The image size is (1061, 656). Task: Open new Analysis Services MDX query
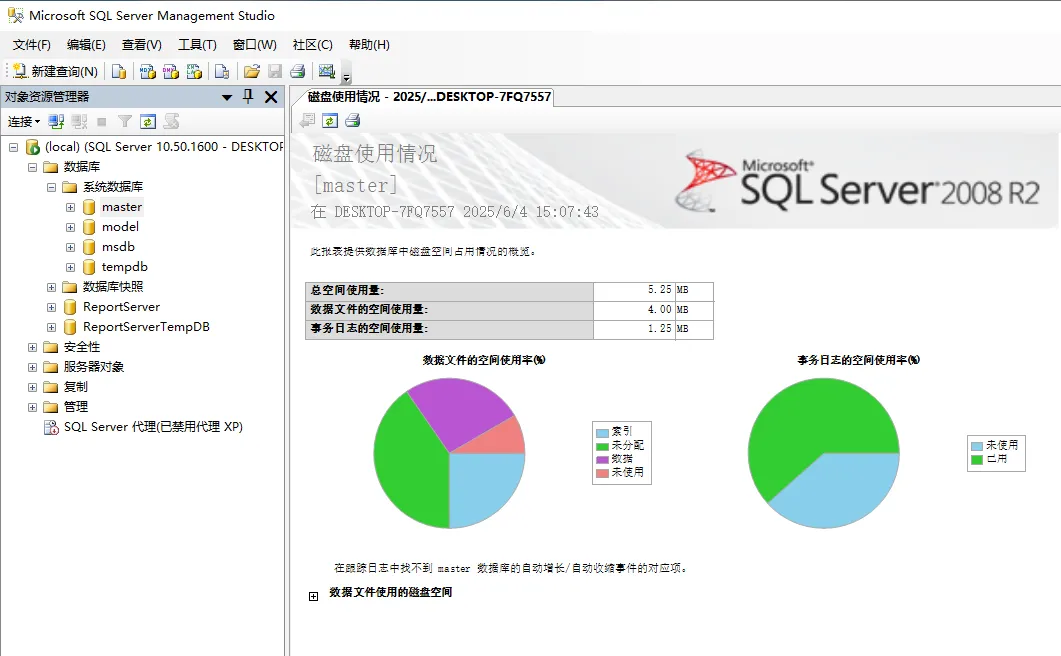coord(148,71)
